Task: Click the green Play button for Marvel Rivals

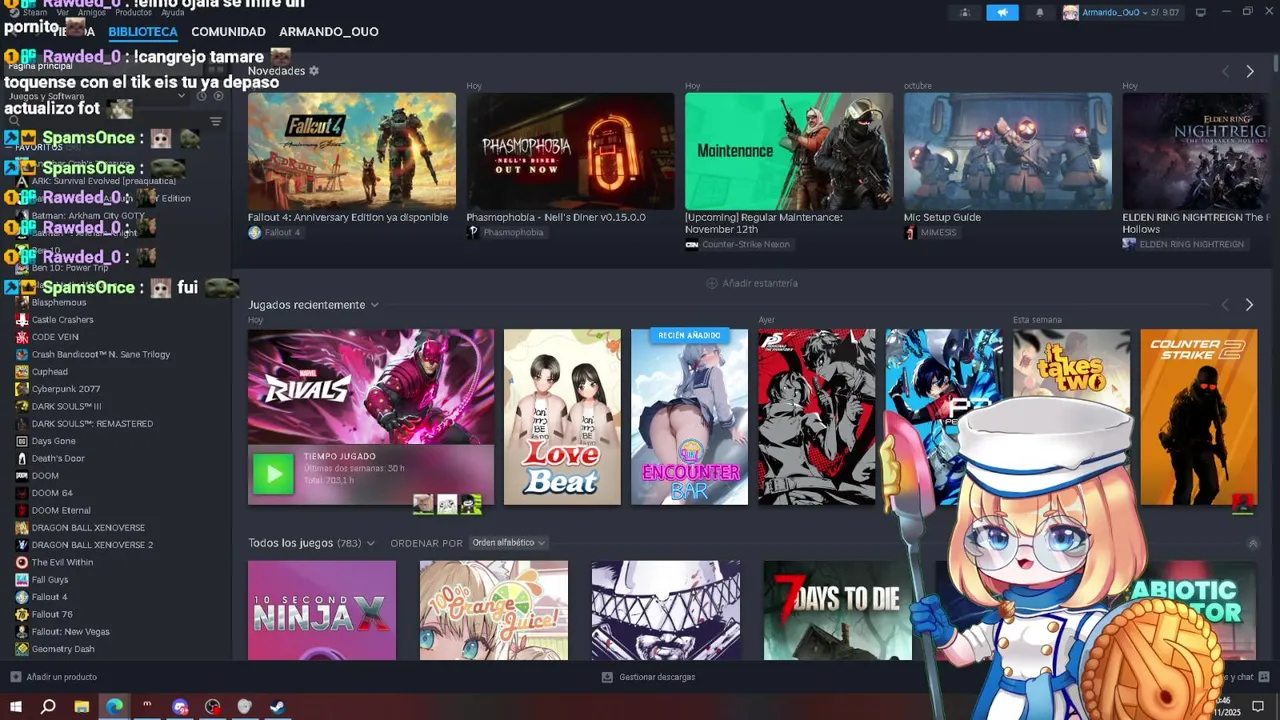Action: [273, 474]
